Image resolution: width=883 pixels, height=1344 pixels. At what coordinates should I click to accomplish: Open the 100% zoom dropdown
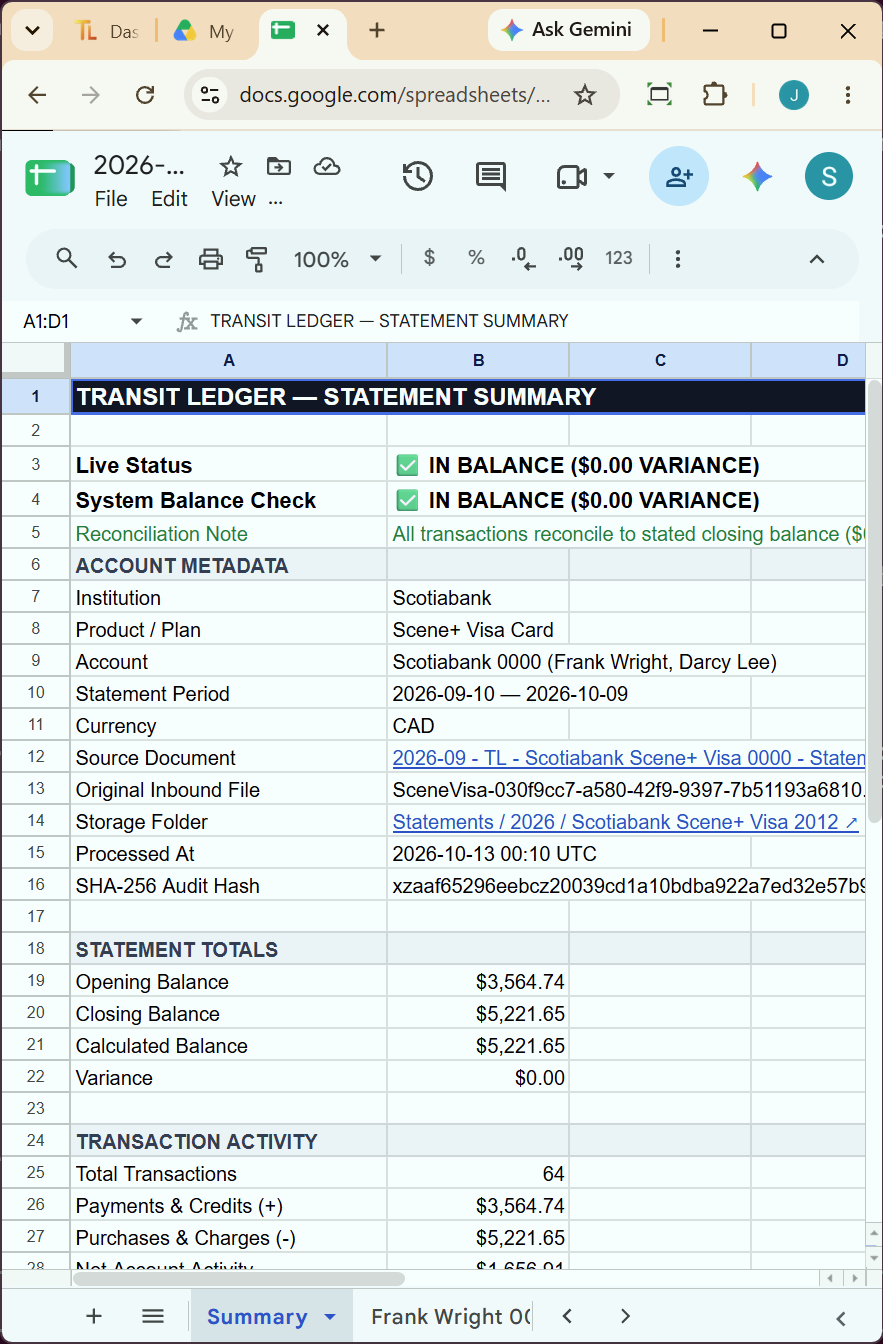coord(337,259)
